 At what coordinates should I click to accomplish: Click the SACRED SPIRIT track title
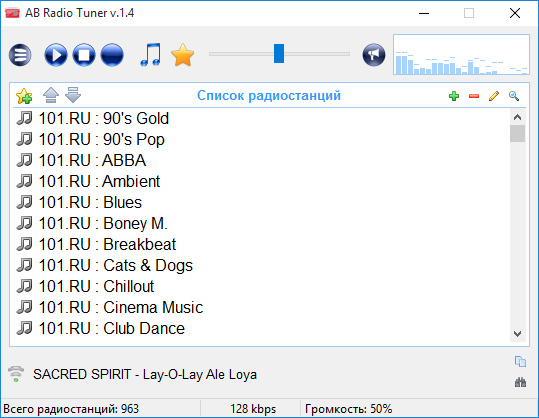145,374
